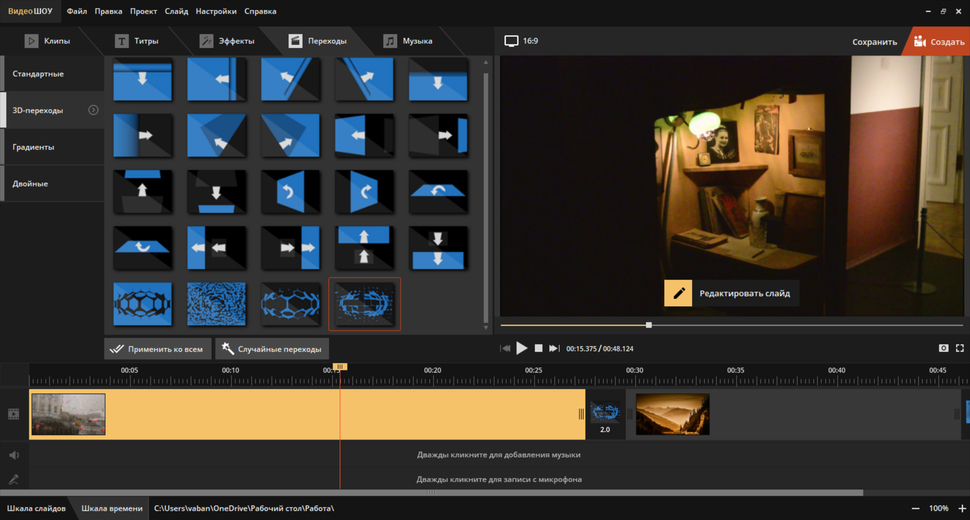The width and height of the screenshot is (970, 520).
Task: Click the film strip track icon
Action: (x=14, y=414)
